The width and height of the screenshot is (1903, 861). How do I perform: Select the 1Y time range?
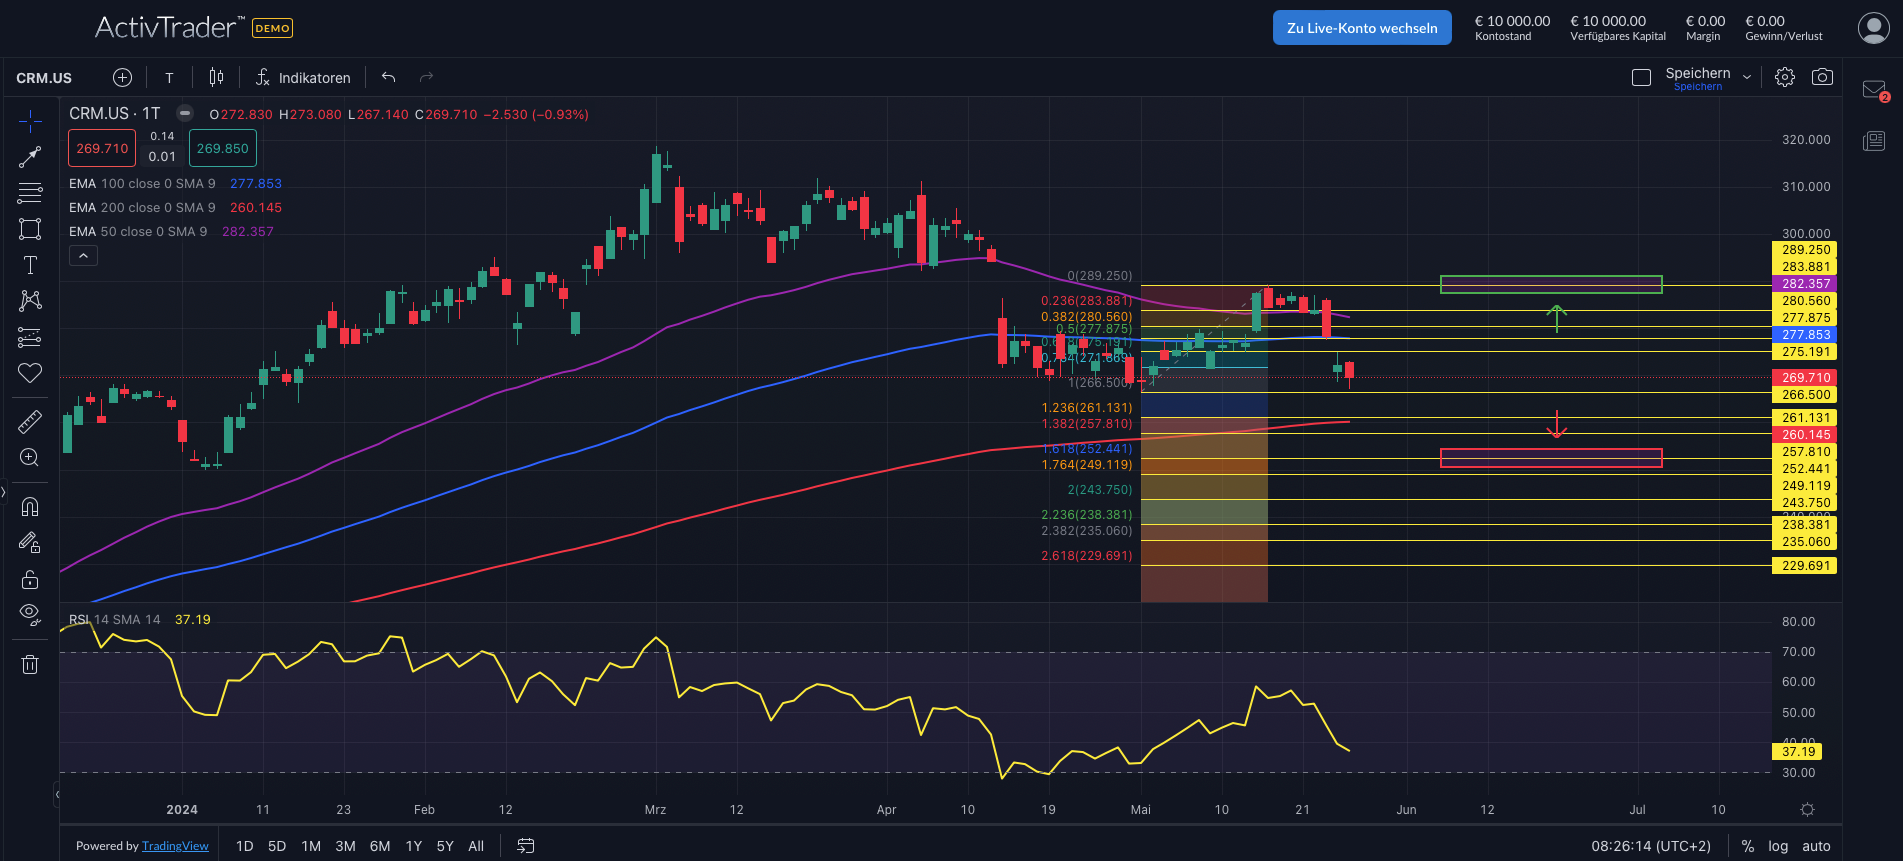click(413, 846)
